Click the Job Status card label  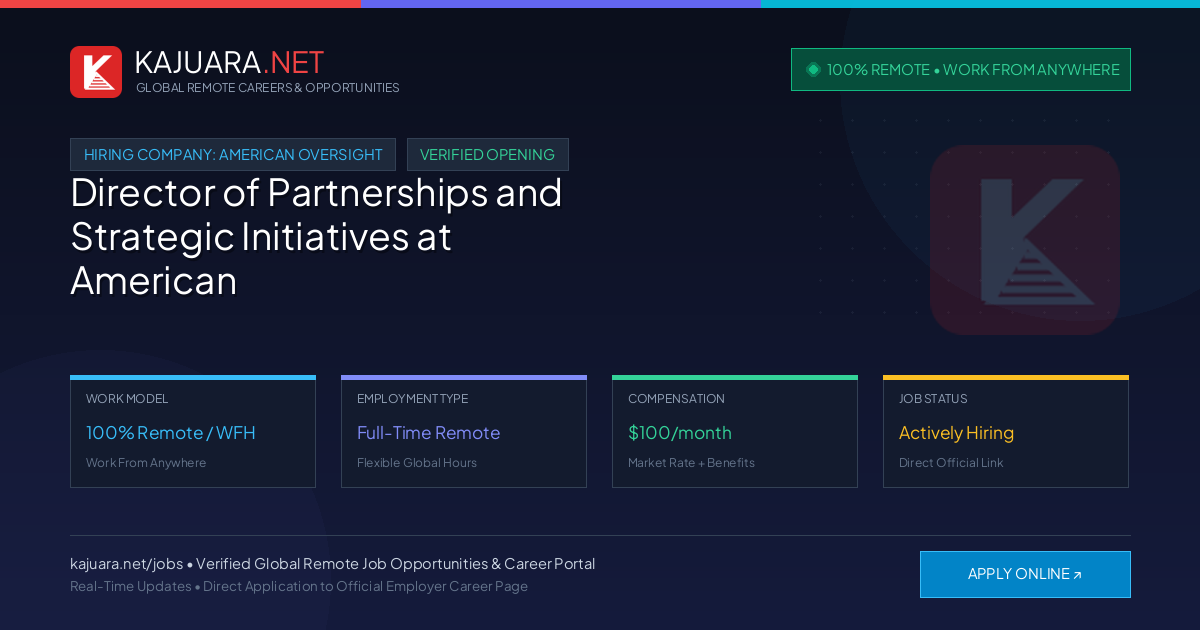click(x=933, y=399)
